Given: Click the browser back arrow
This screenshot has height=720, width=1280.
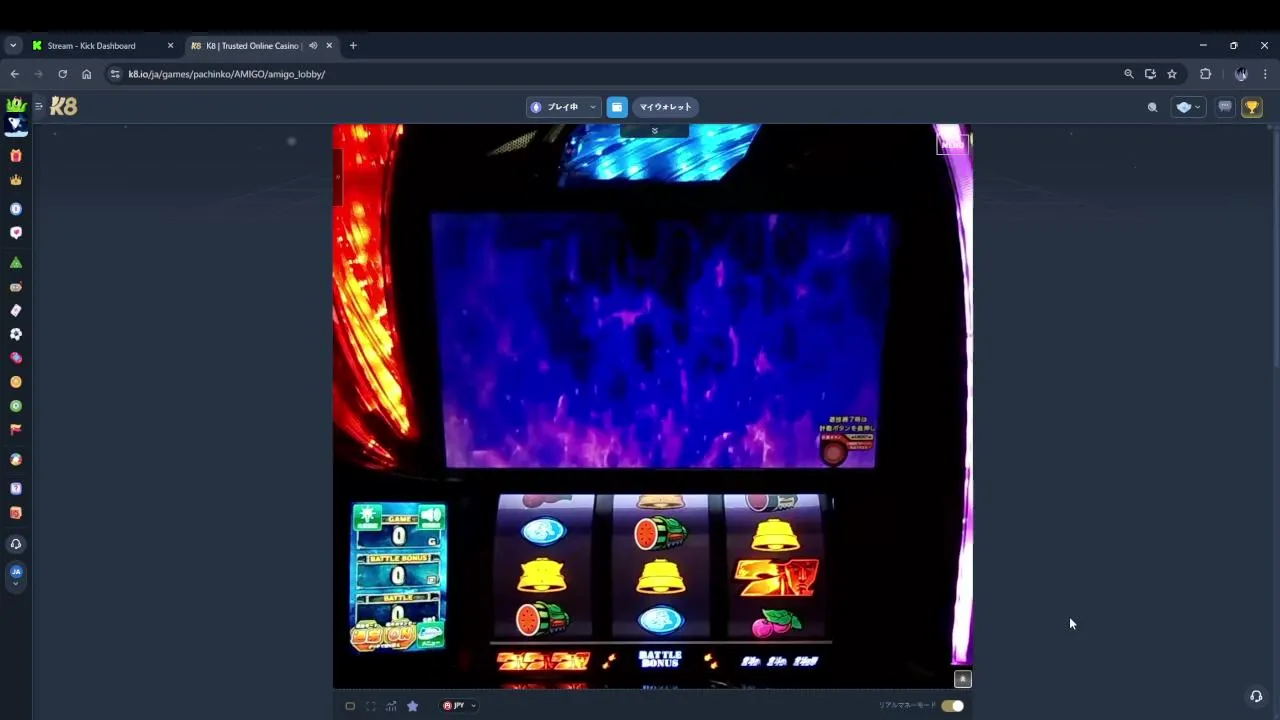Looking at the screenshot, I should point(14,74).
